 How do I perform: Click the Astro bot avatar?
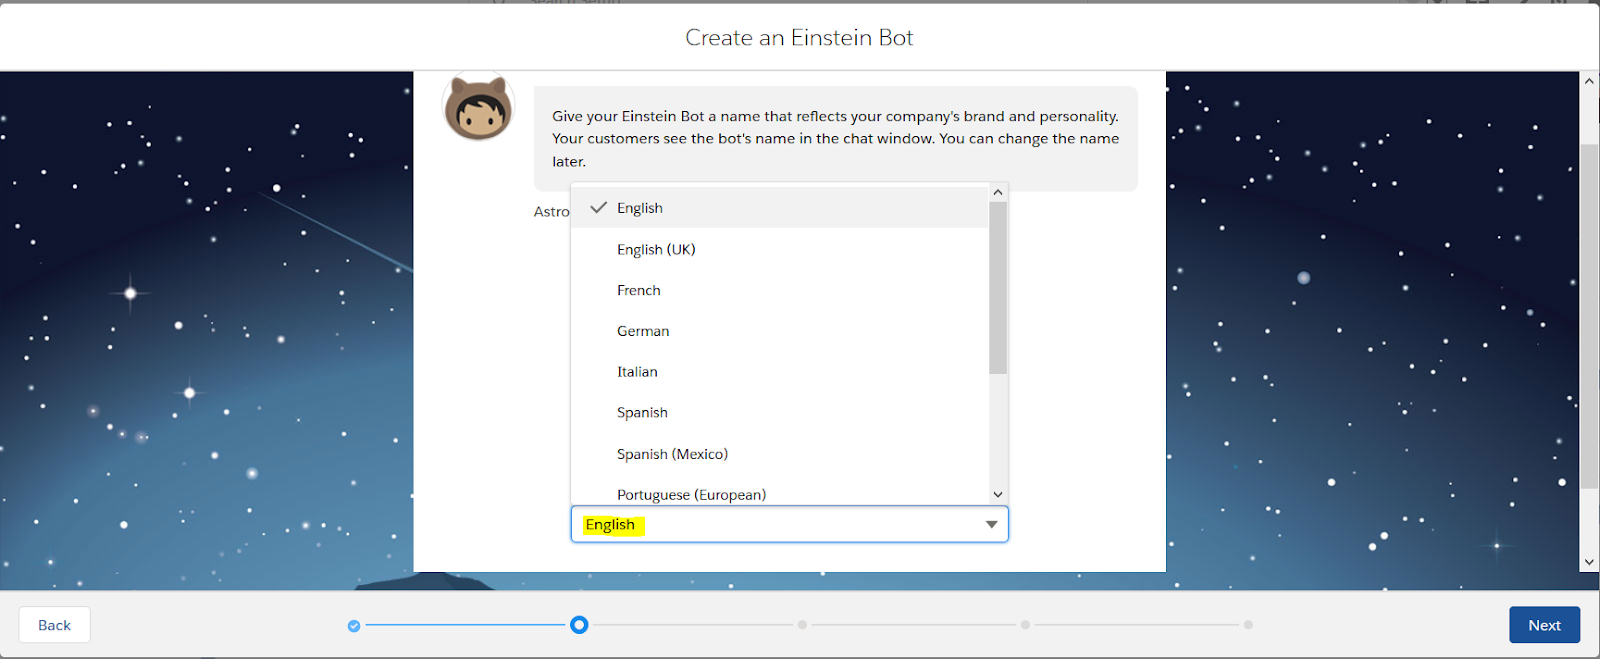[478, 108]
